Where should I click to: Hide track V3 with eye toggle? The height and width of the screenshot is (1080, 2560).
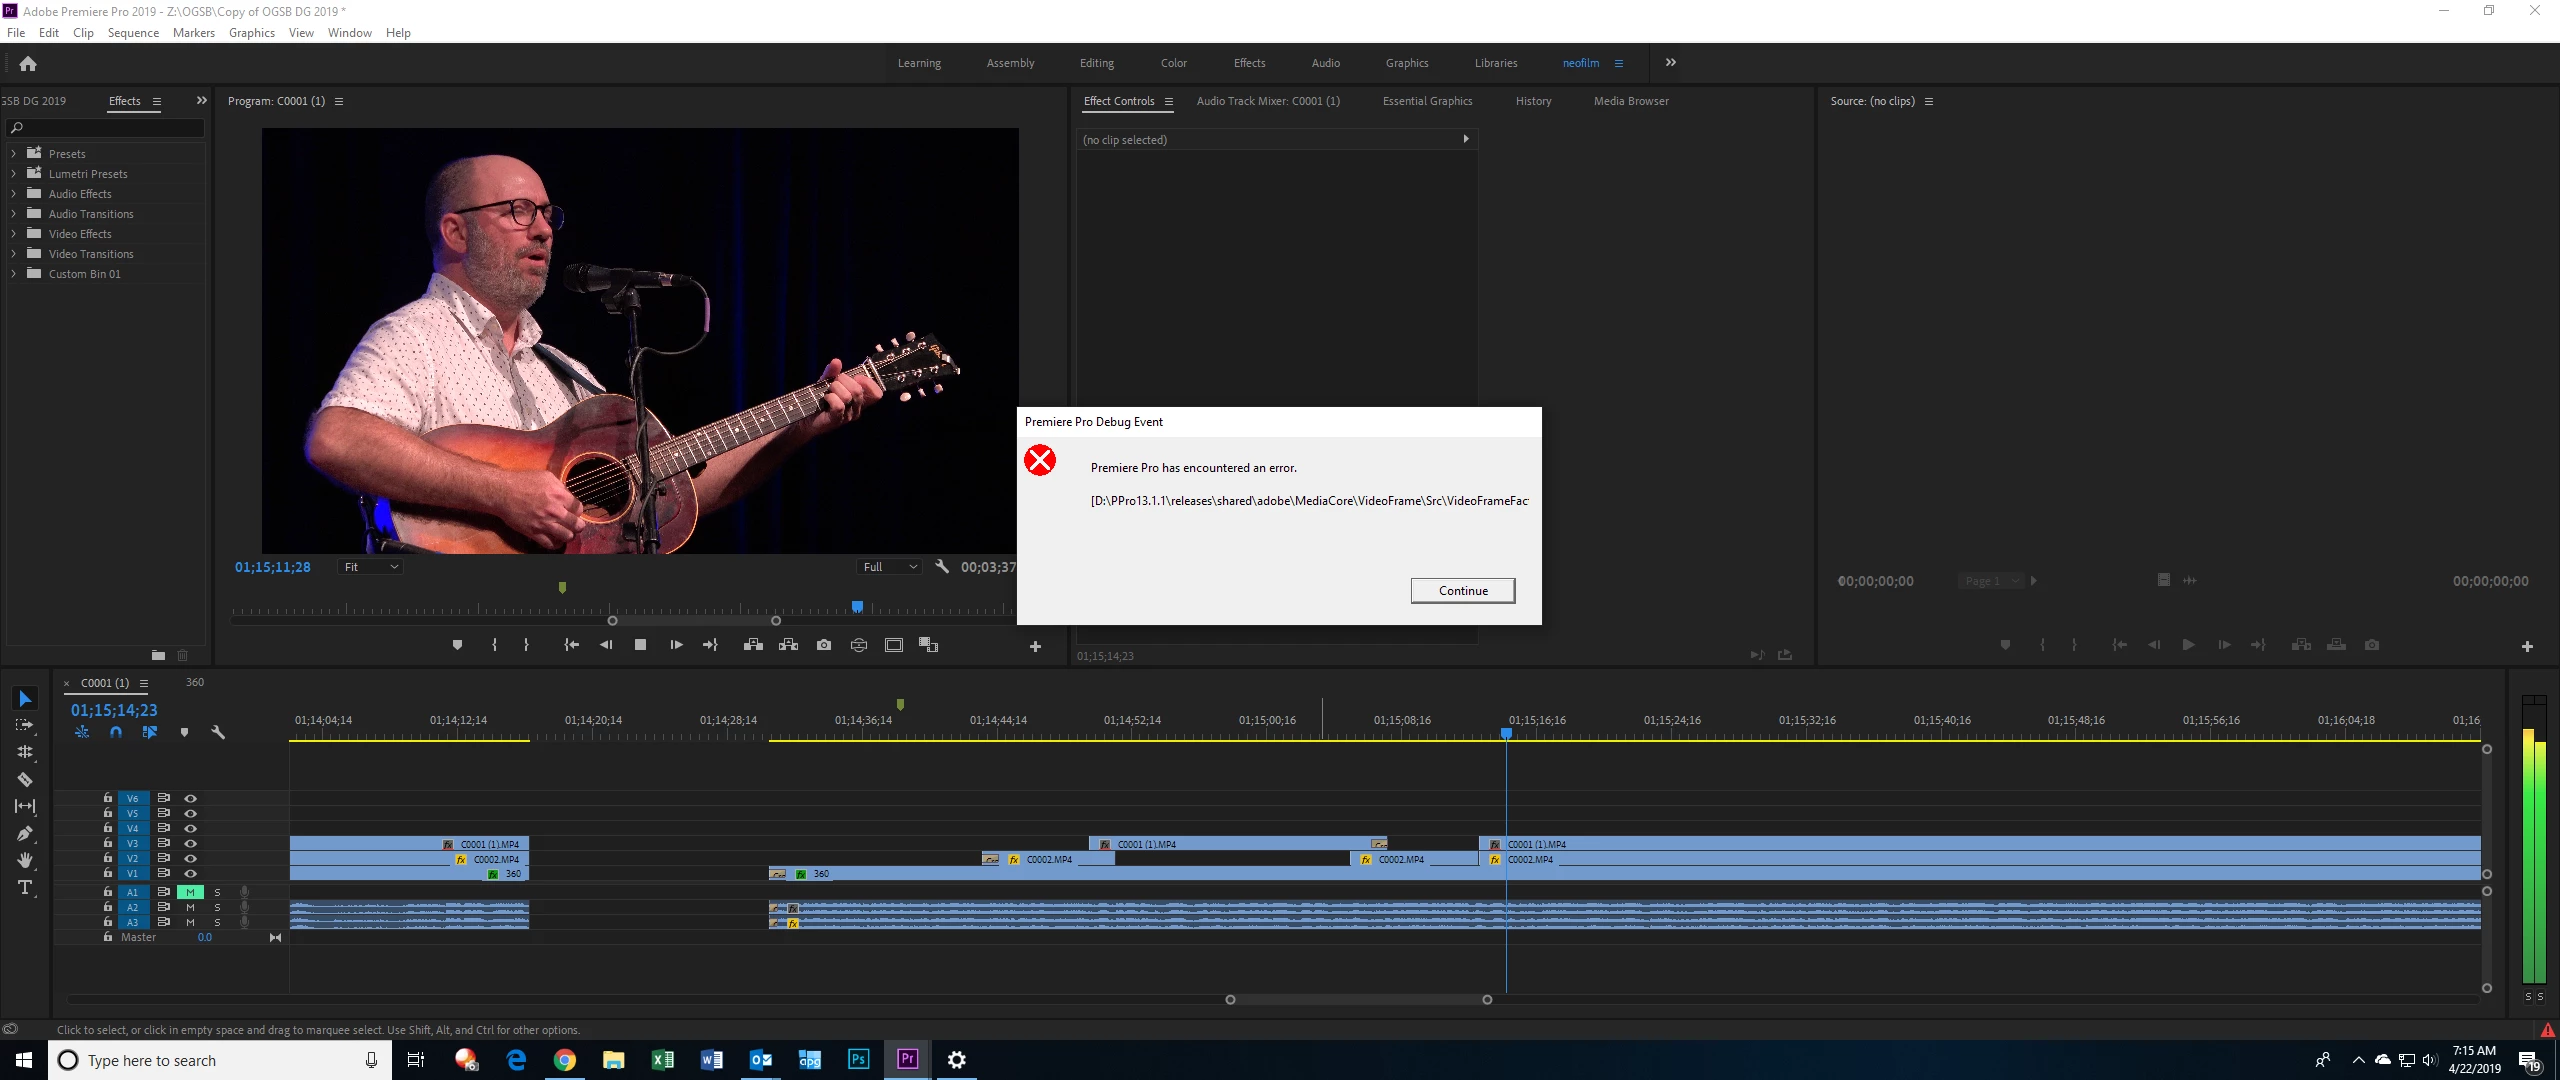[x=190, y=843]
